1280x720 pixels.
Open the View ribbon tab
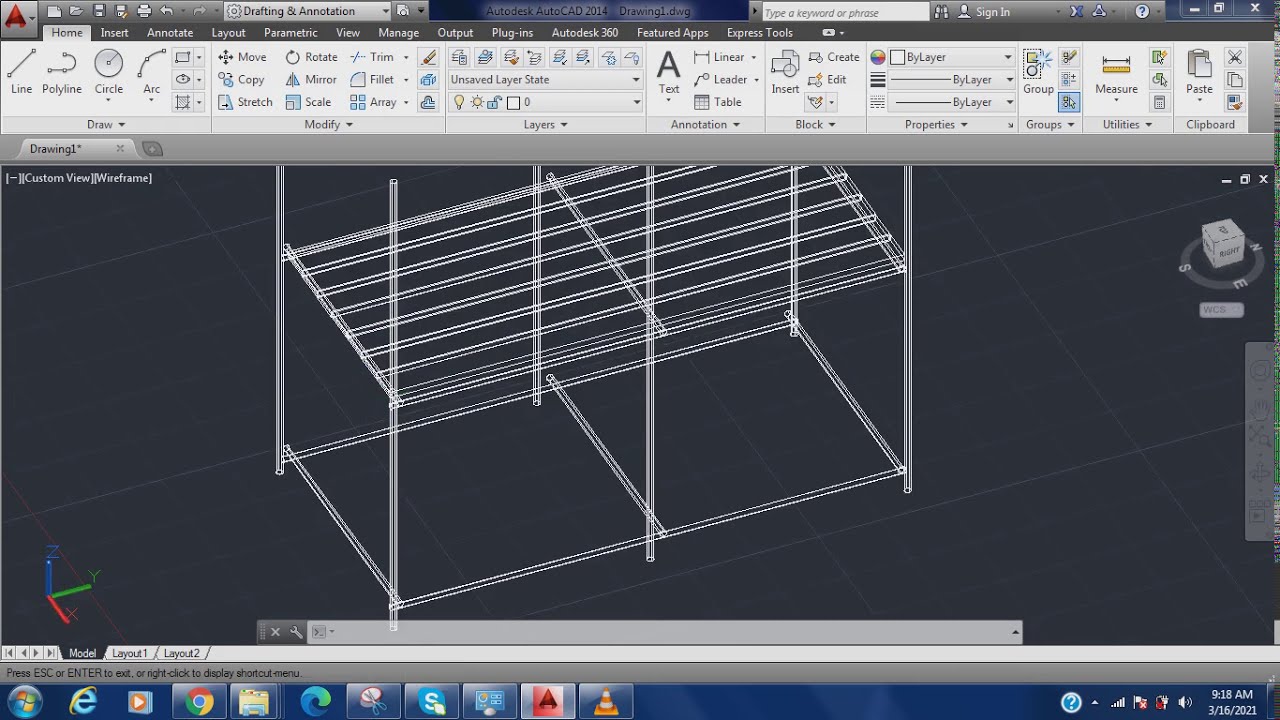click(x=348, y=33)
